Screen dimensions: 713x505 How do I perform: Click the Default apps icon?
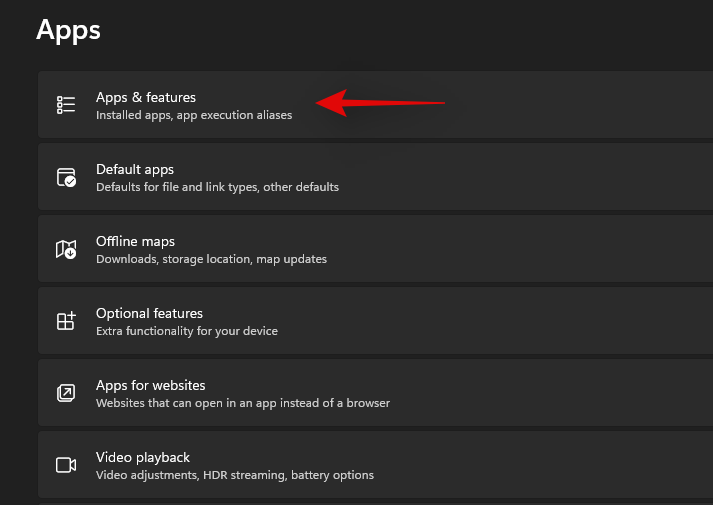pos(66,177)
